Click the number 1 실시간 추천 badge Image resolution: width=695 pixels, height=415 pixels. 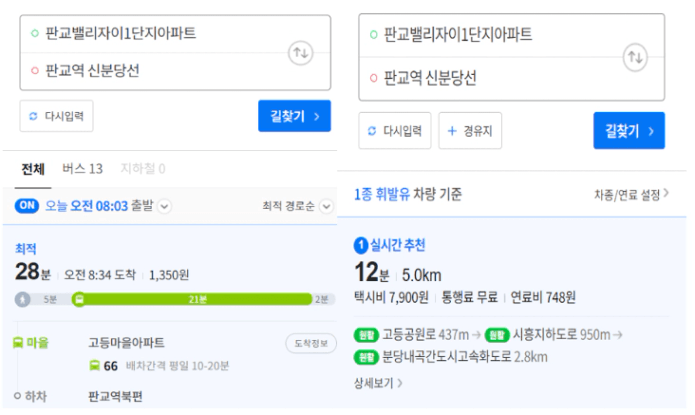(360, 245)
